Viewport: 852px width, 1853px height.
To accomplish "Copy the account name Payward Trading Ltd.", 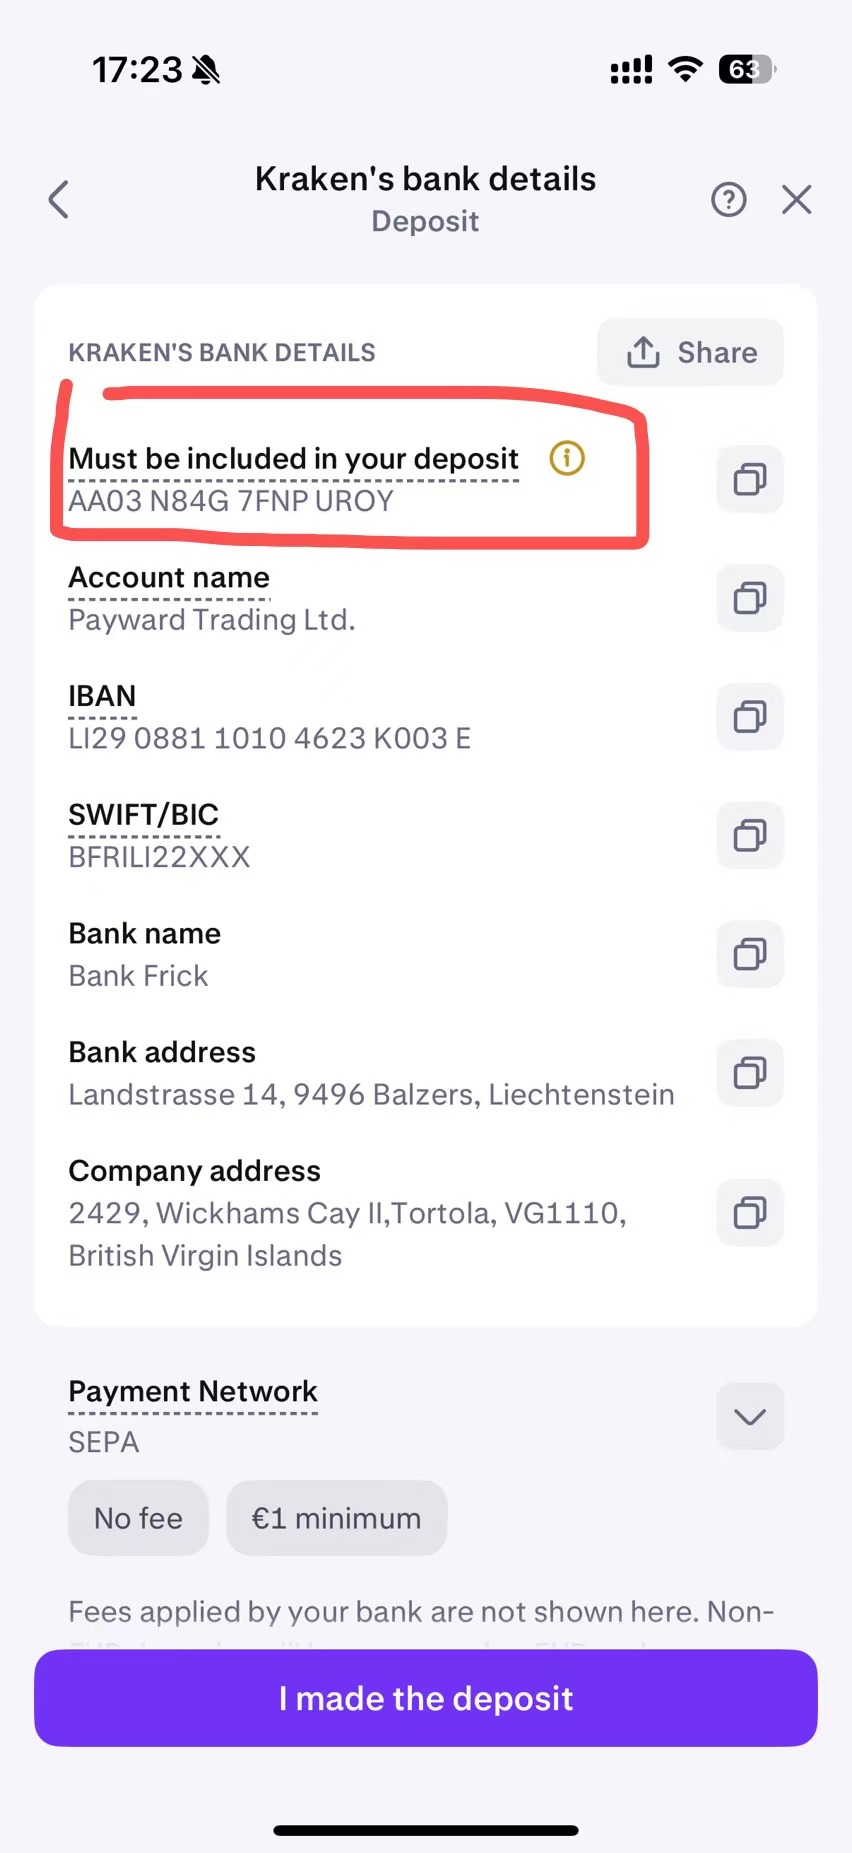I will [x=750, y=598].
